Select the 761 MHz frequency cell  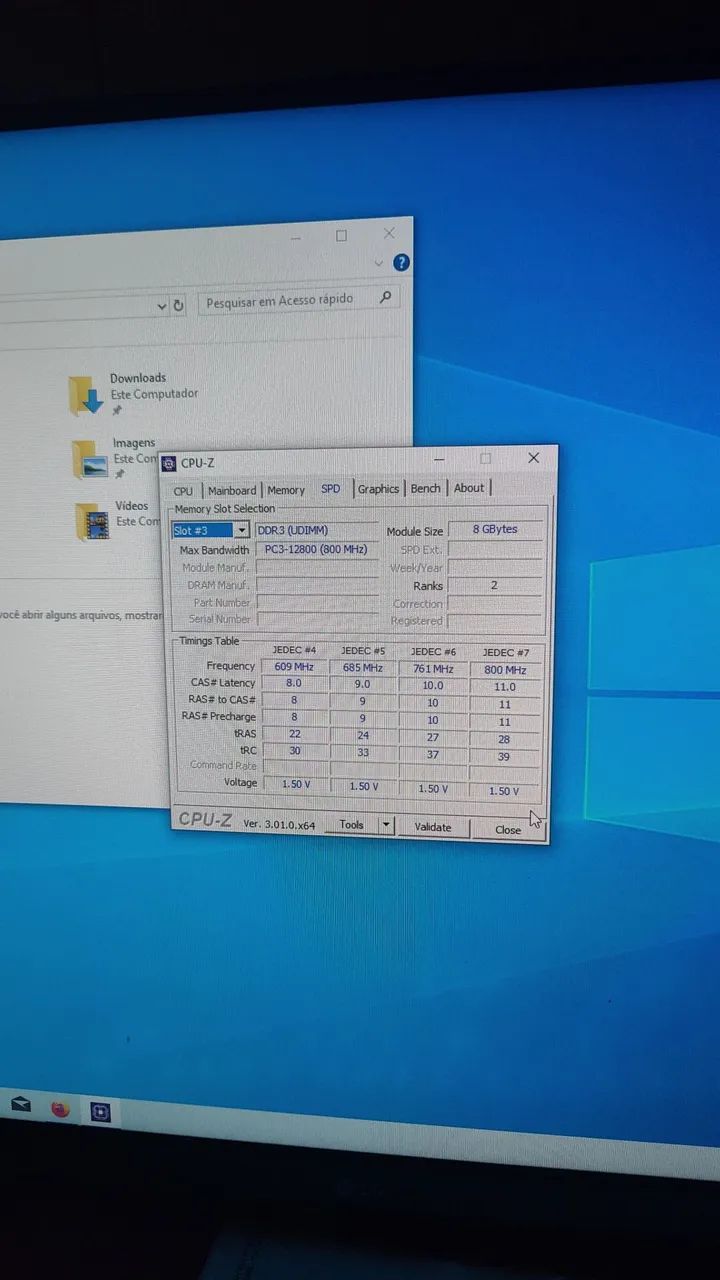tap(433, 669)
